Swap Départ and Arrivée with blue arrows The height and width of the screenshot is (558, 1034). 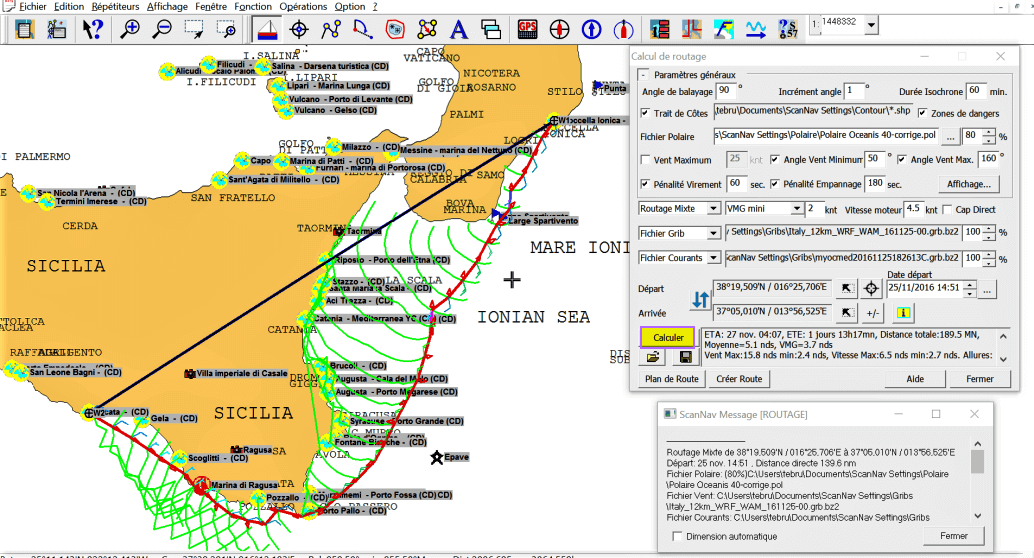[700, 300]
